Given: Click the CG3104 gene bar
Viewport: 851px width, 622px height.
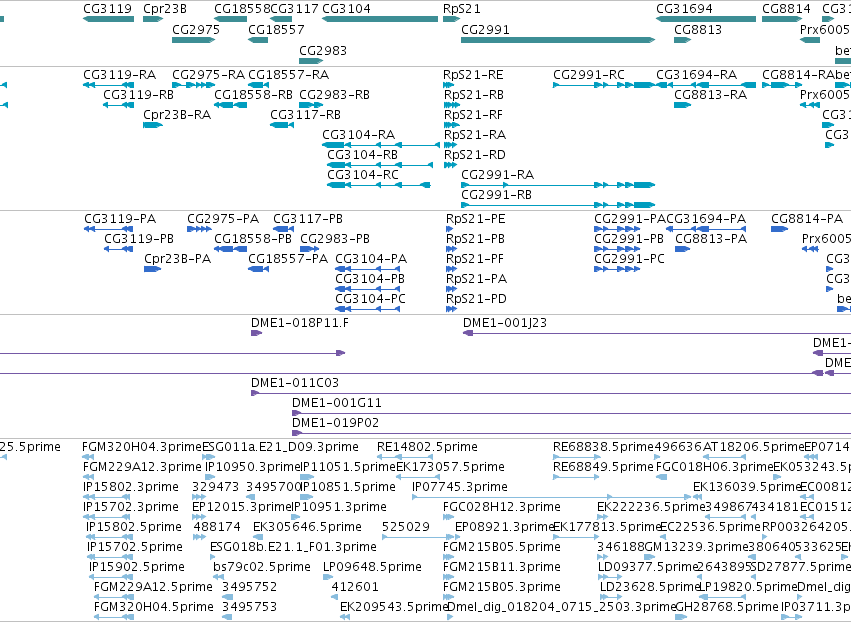Looking at the screenshot, I should tap(380, 19).
